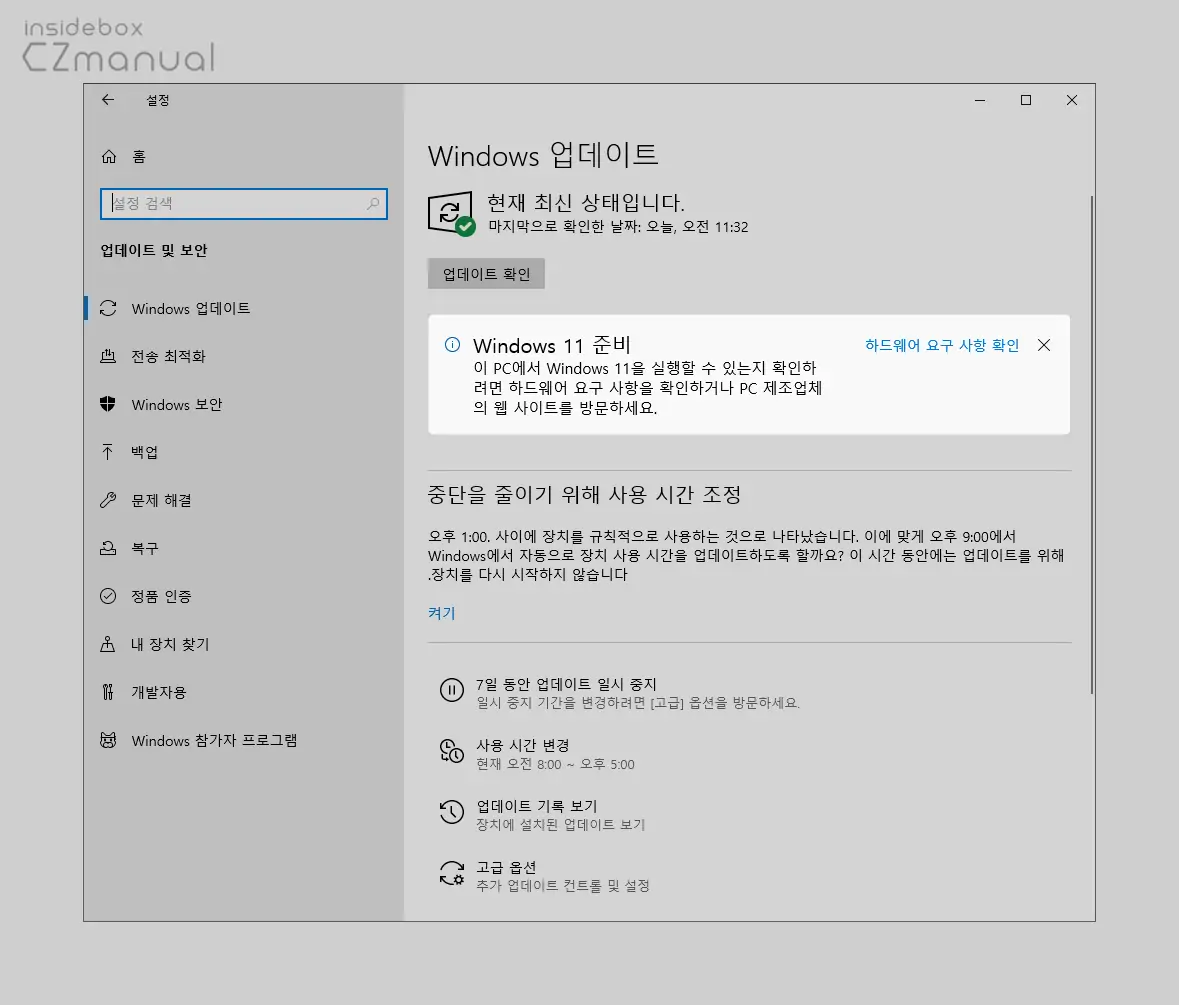Image resolution: width=1179 pixels, height=1005 pixels.
Task: Click the clock icon for 사용 시간 변경
Action: point(452,751)
